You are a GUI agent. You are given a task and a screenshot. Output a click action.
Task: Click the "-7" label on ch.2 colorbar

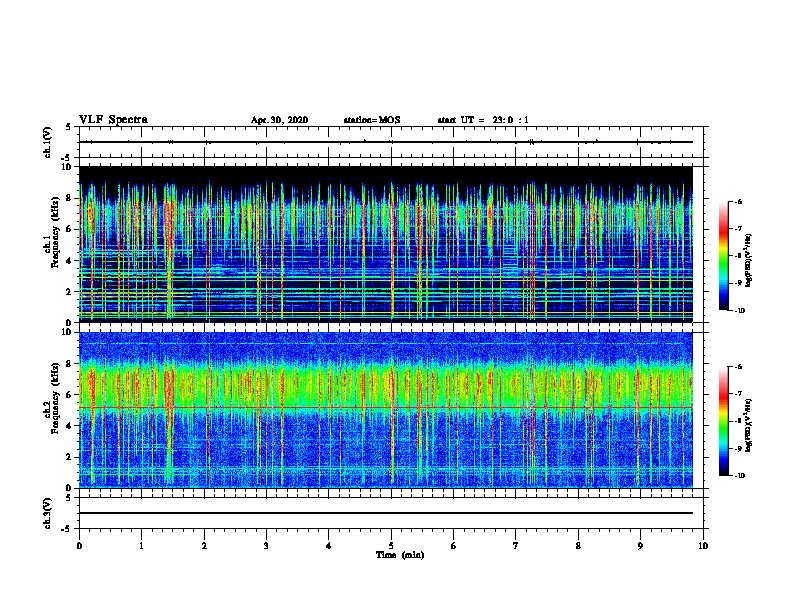(738, 393)
